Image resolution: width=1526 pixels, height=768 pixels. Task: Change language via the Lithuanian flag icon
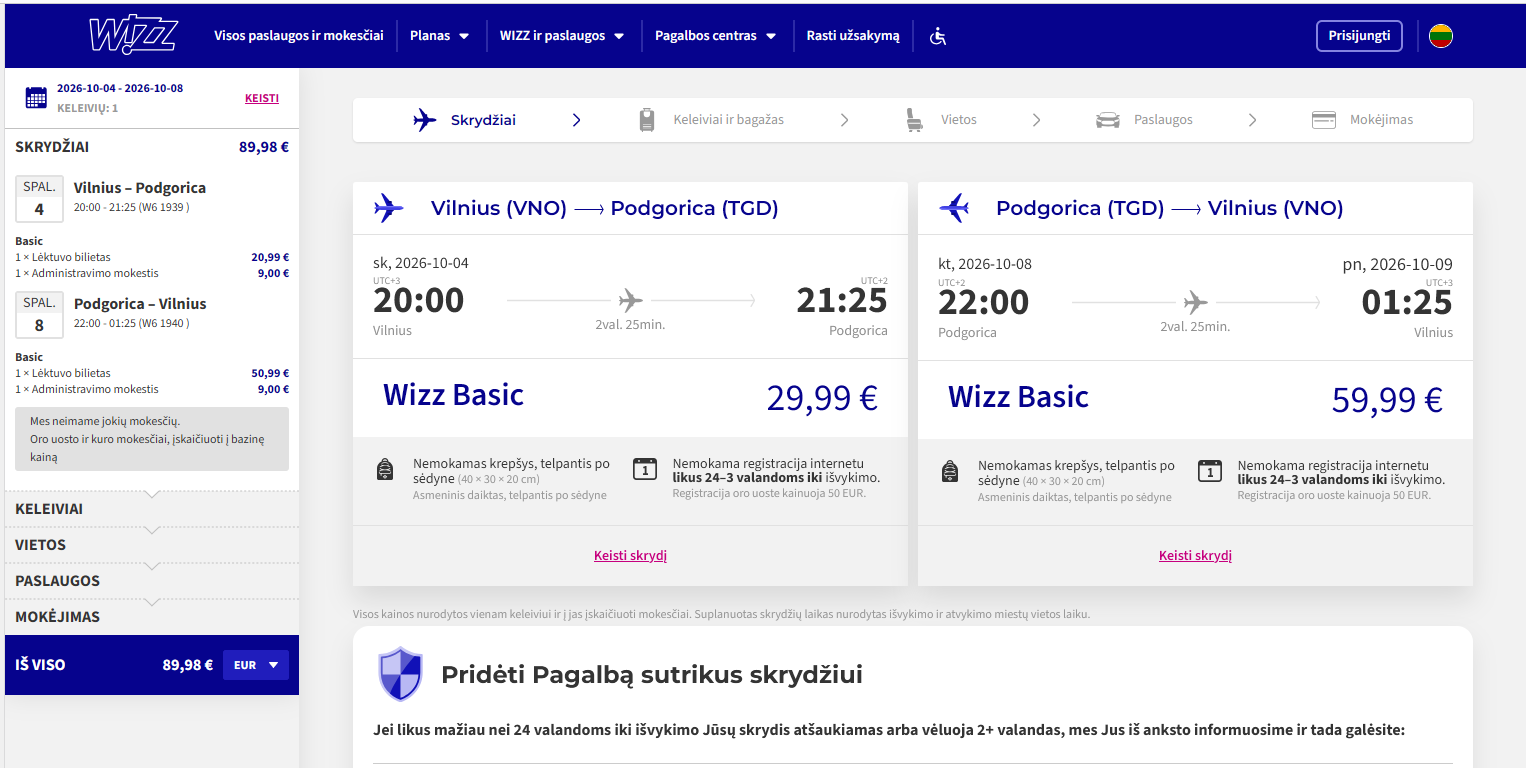click(1441, 36)
